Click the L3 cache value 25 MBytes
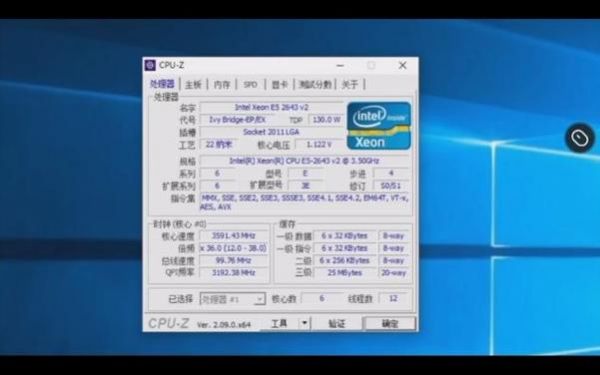The width and height of the screenshot is (600, 375). click(x=344, y=272)
